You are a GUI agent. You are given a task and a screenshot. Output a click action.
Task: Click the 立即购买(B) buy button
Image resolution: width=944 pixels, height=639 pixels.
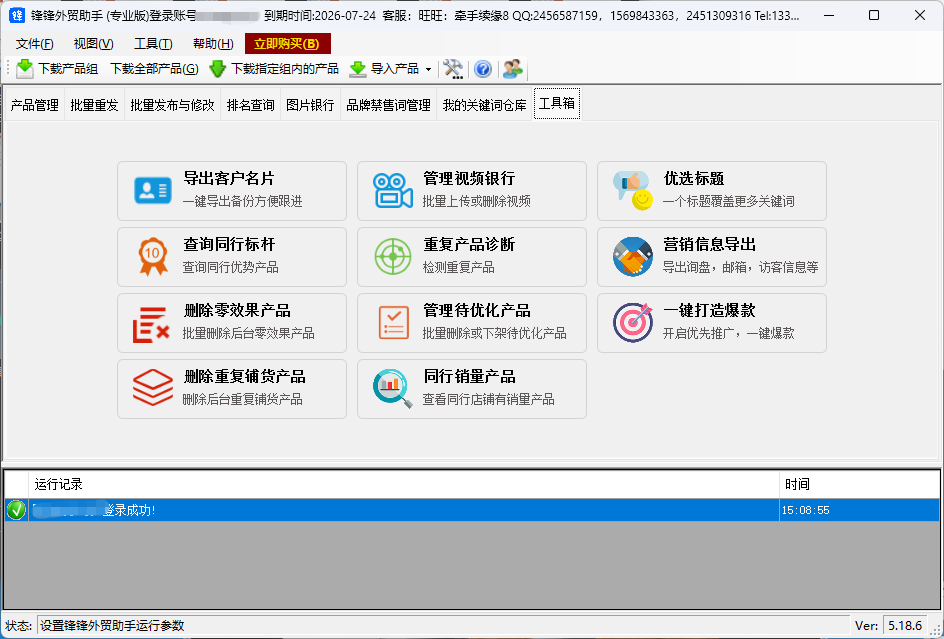pos(287,44)
